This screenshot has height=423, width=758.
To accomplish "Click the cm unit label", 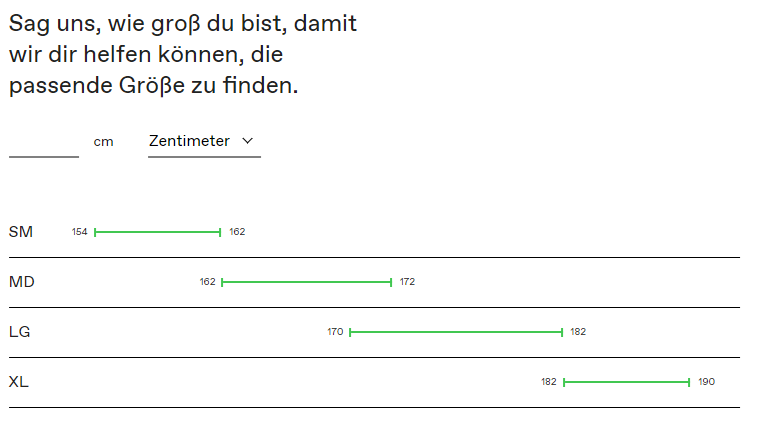I will (x=103, y=142).
